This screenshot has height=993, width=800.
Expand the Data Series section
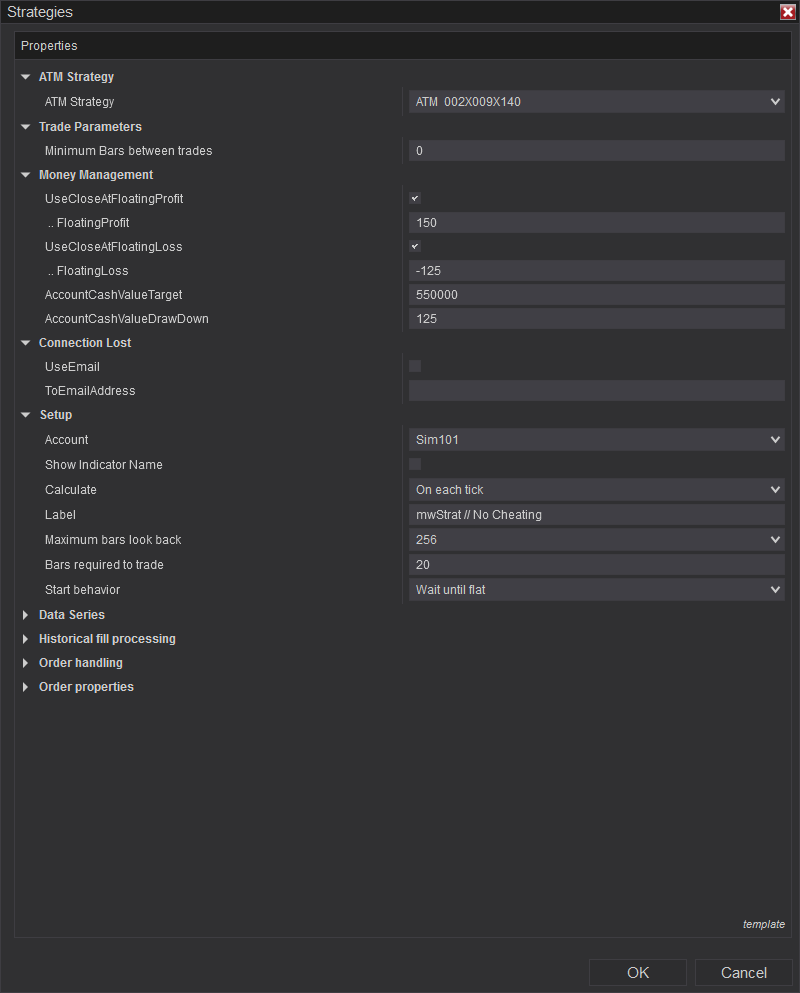[x=25, y=615]
